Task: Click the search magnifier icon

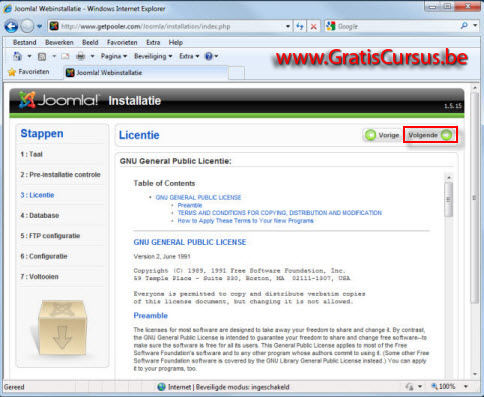Action: [x=464, y=26]
